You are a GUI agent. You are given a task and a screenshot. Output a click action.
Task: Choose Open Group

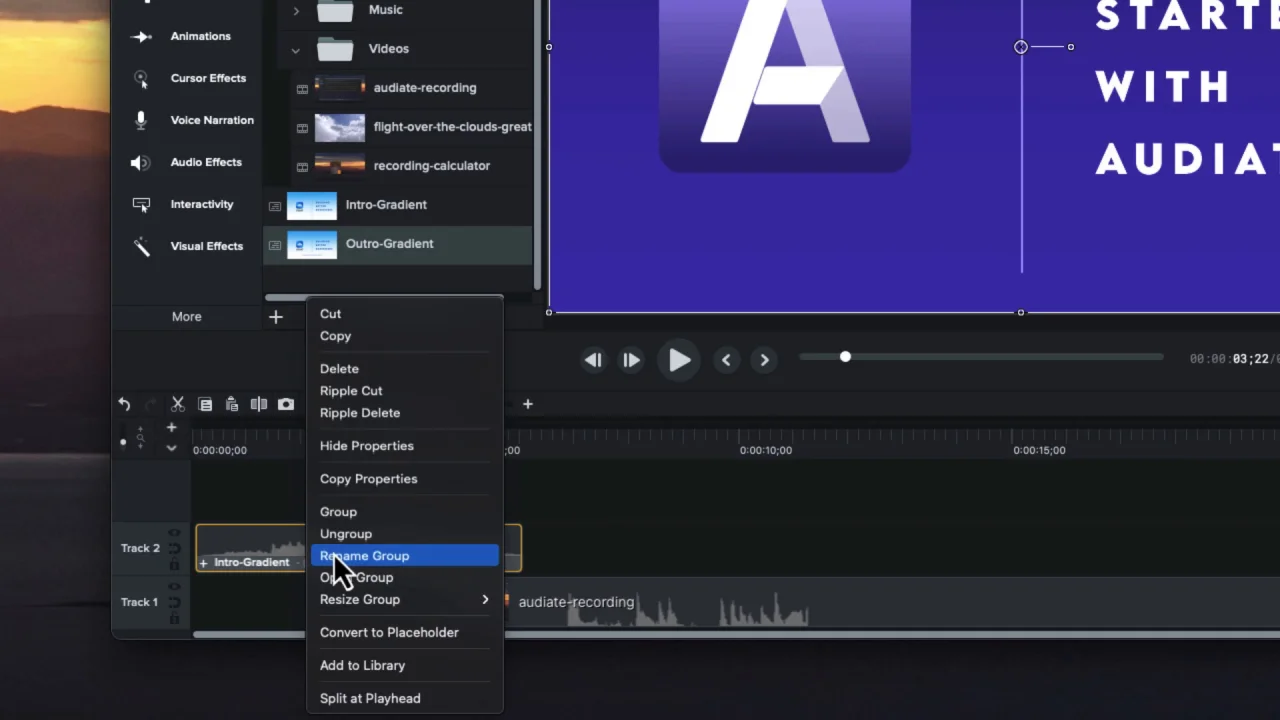point(357,578)
